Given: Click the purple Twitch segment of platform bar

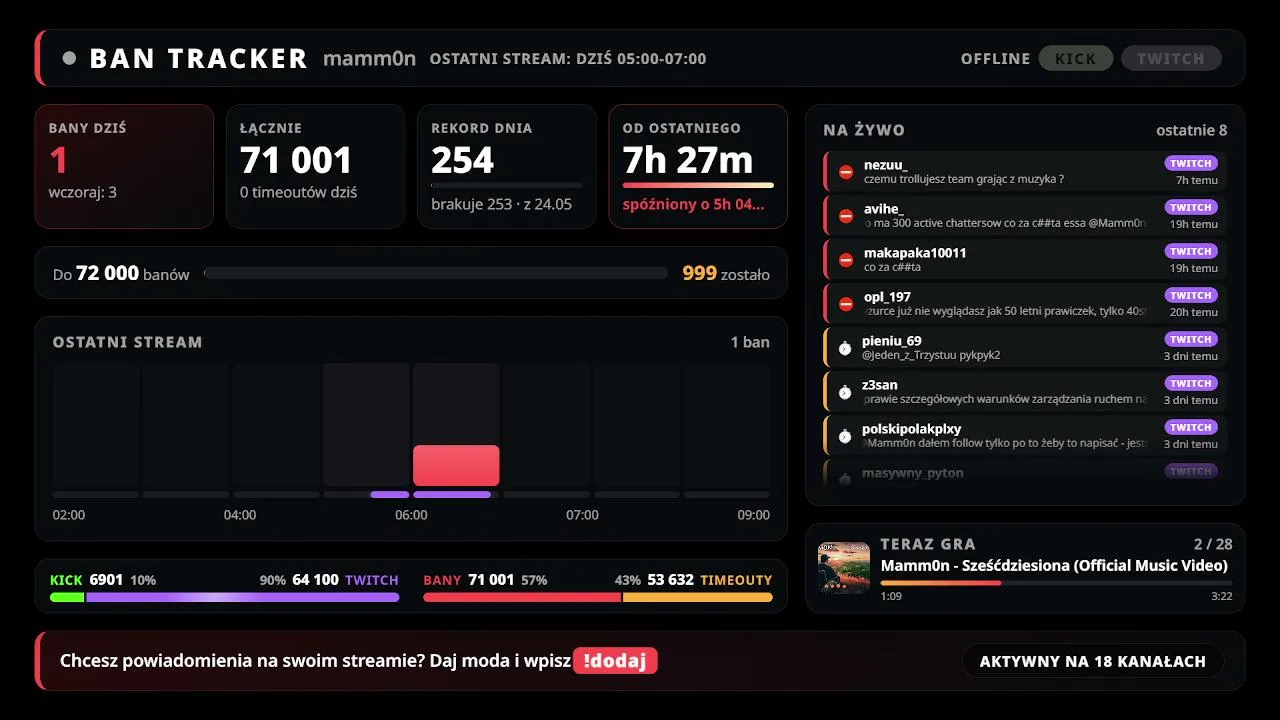Looking at the screenshot, I should point(243,597).
